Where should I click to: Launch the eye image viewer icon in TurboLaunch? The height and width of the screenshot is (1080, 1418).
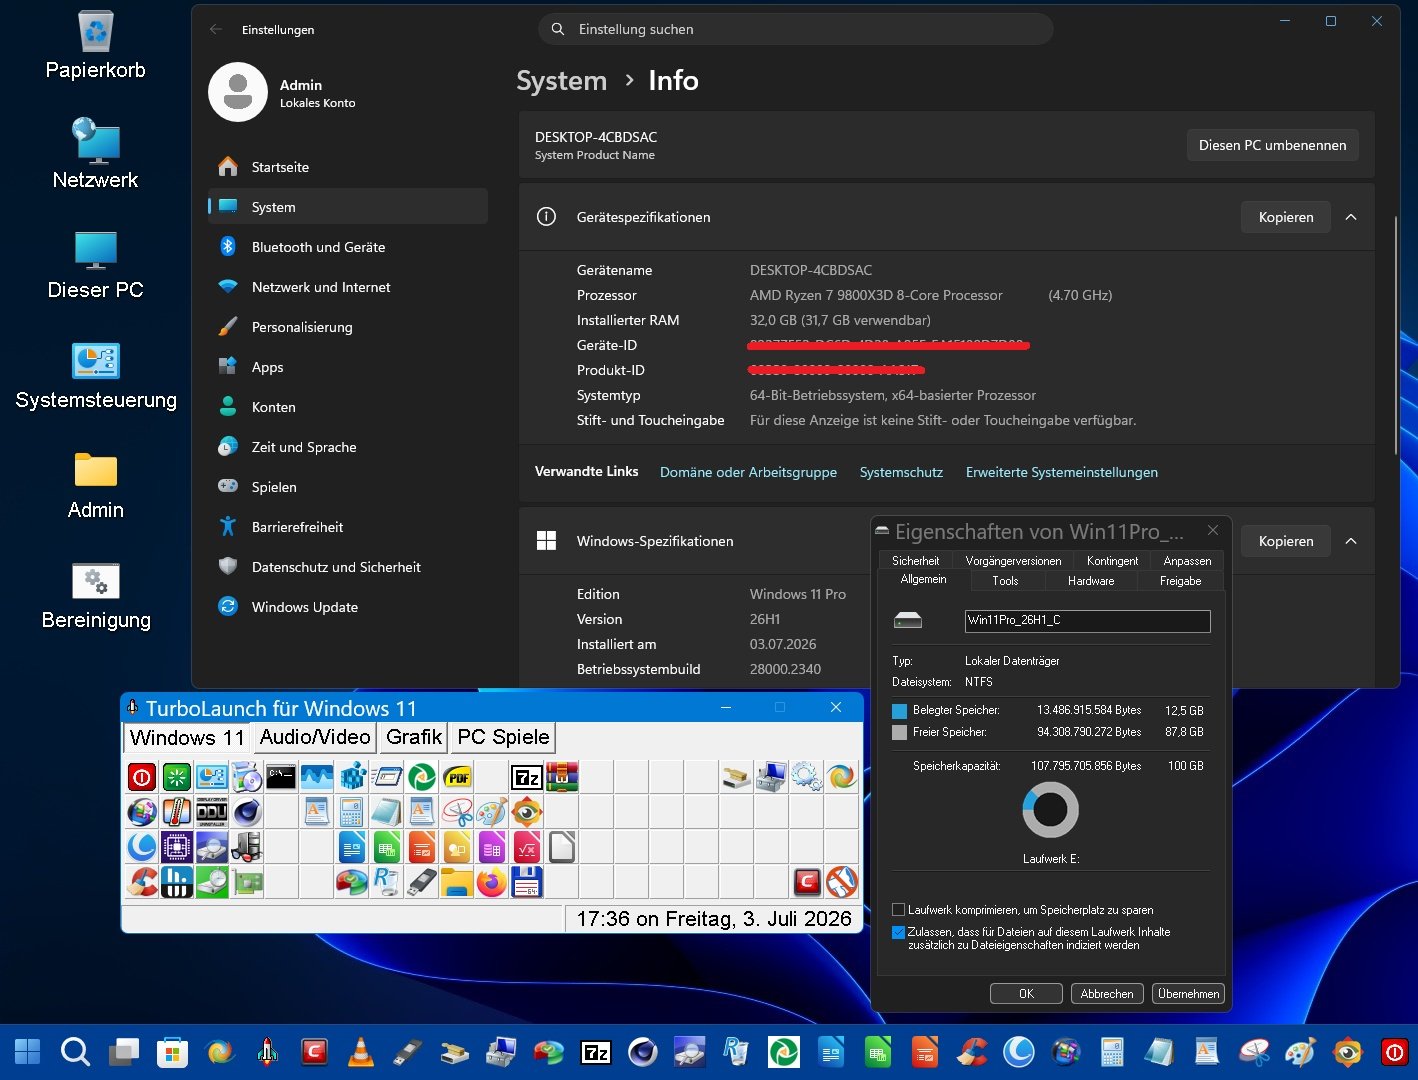(x=527, y=812)
